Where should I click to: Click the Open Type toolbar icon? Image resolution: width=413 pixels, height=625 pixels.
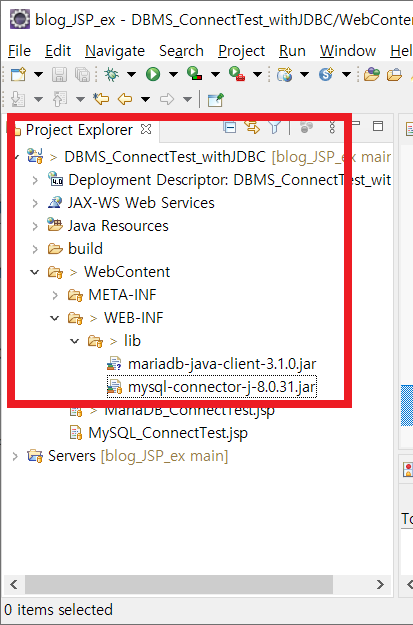372,74
